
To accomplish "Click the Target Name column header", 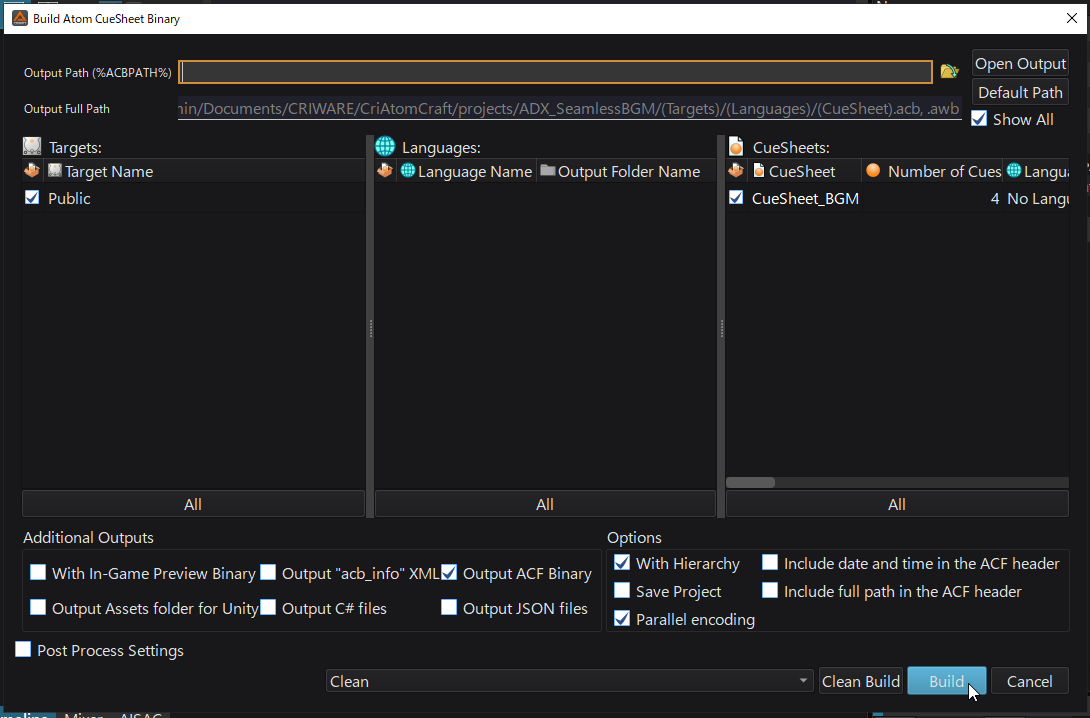I will click(109, 172).
